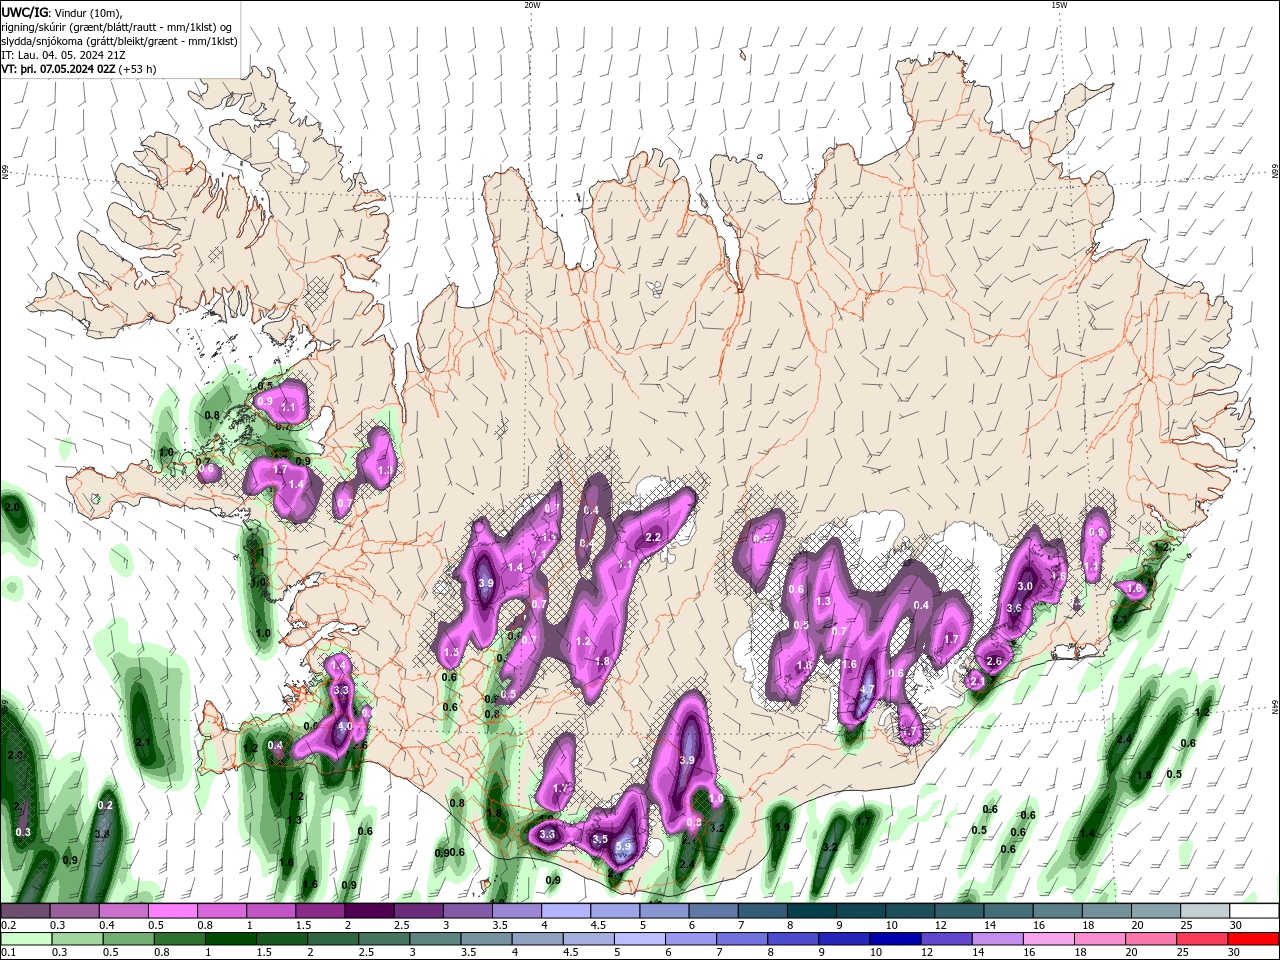Select the lilac swatch labeled 14 in lower legend

(x=998, y=939)
